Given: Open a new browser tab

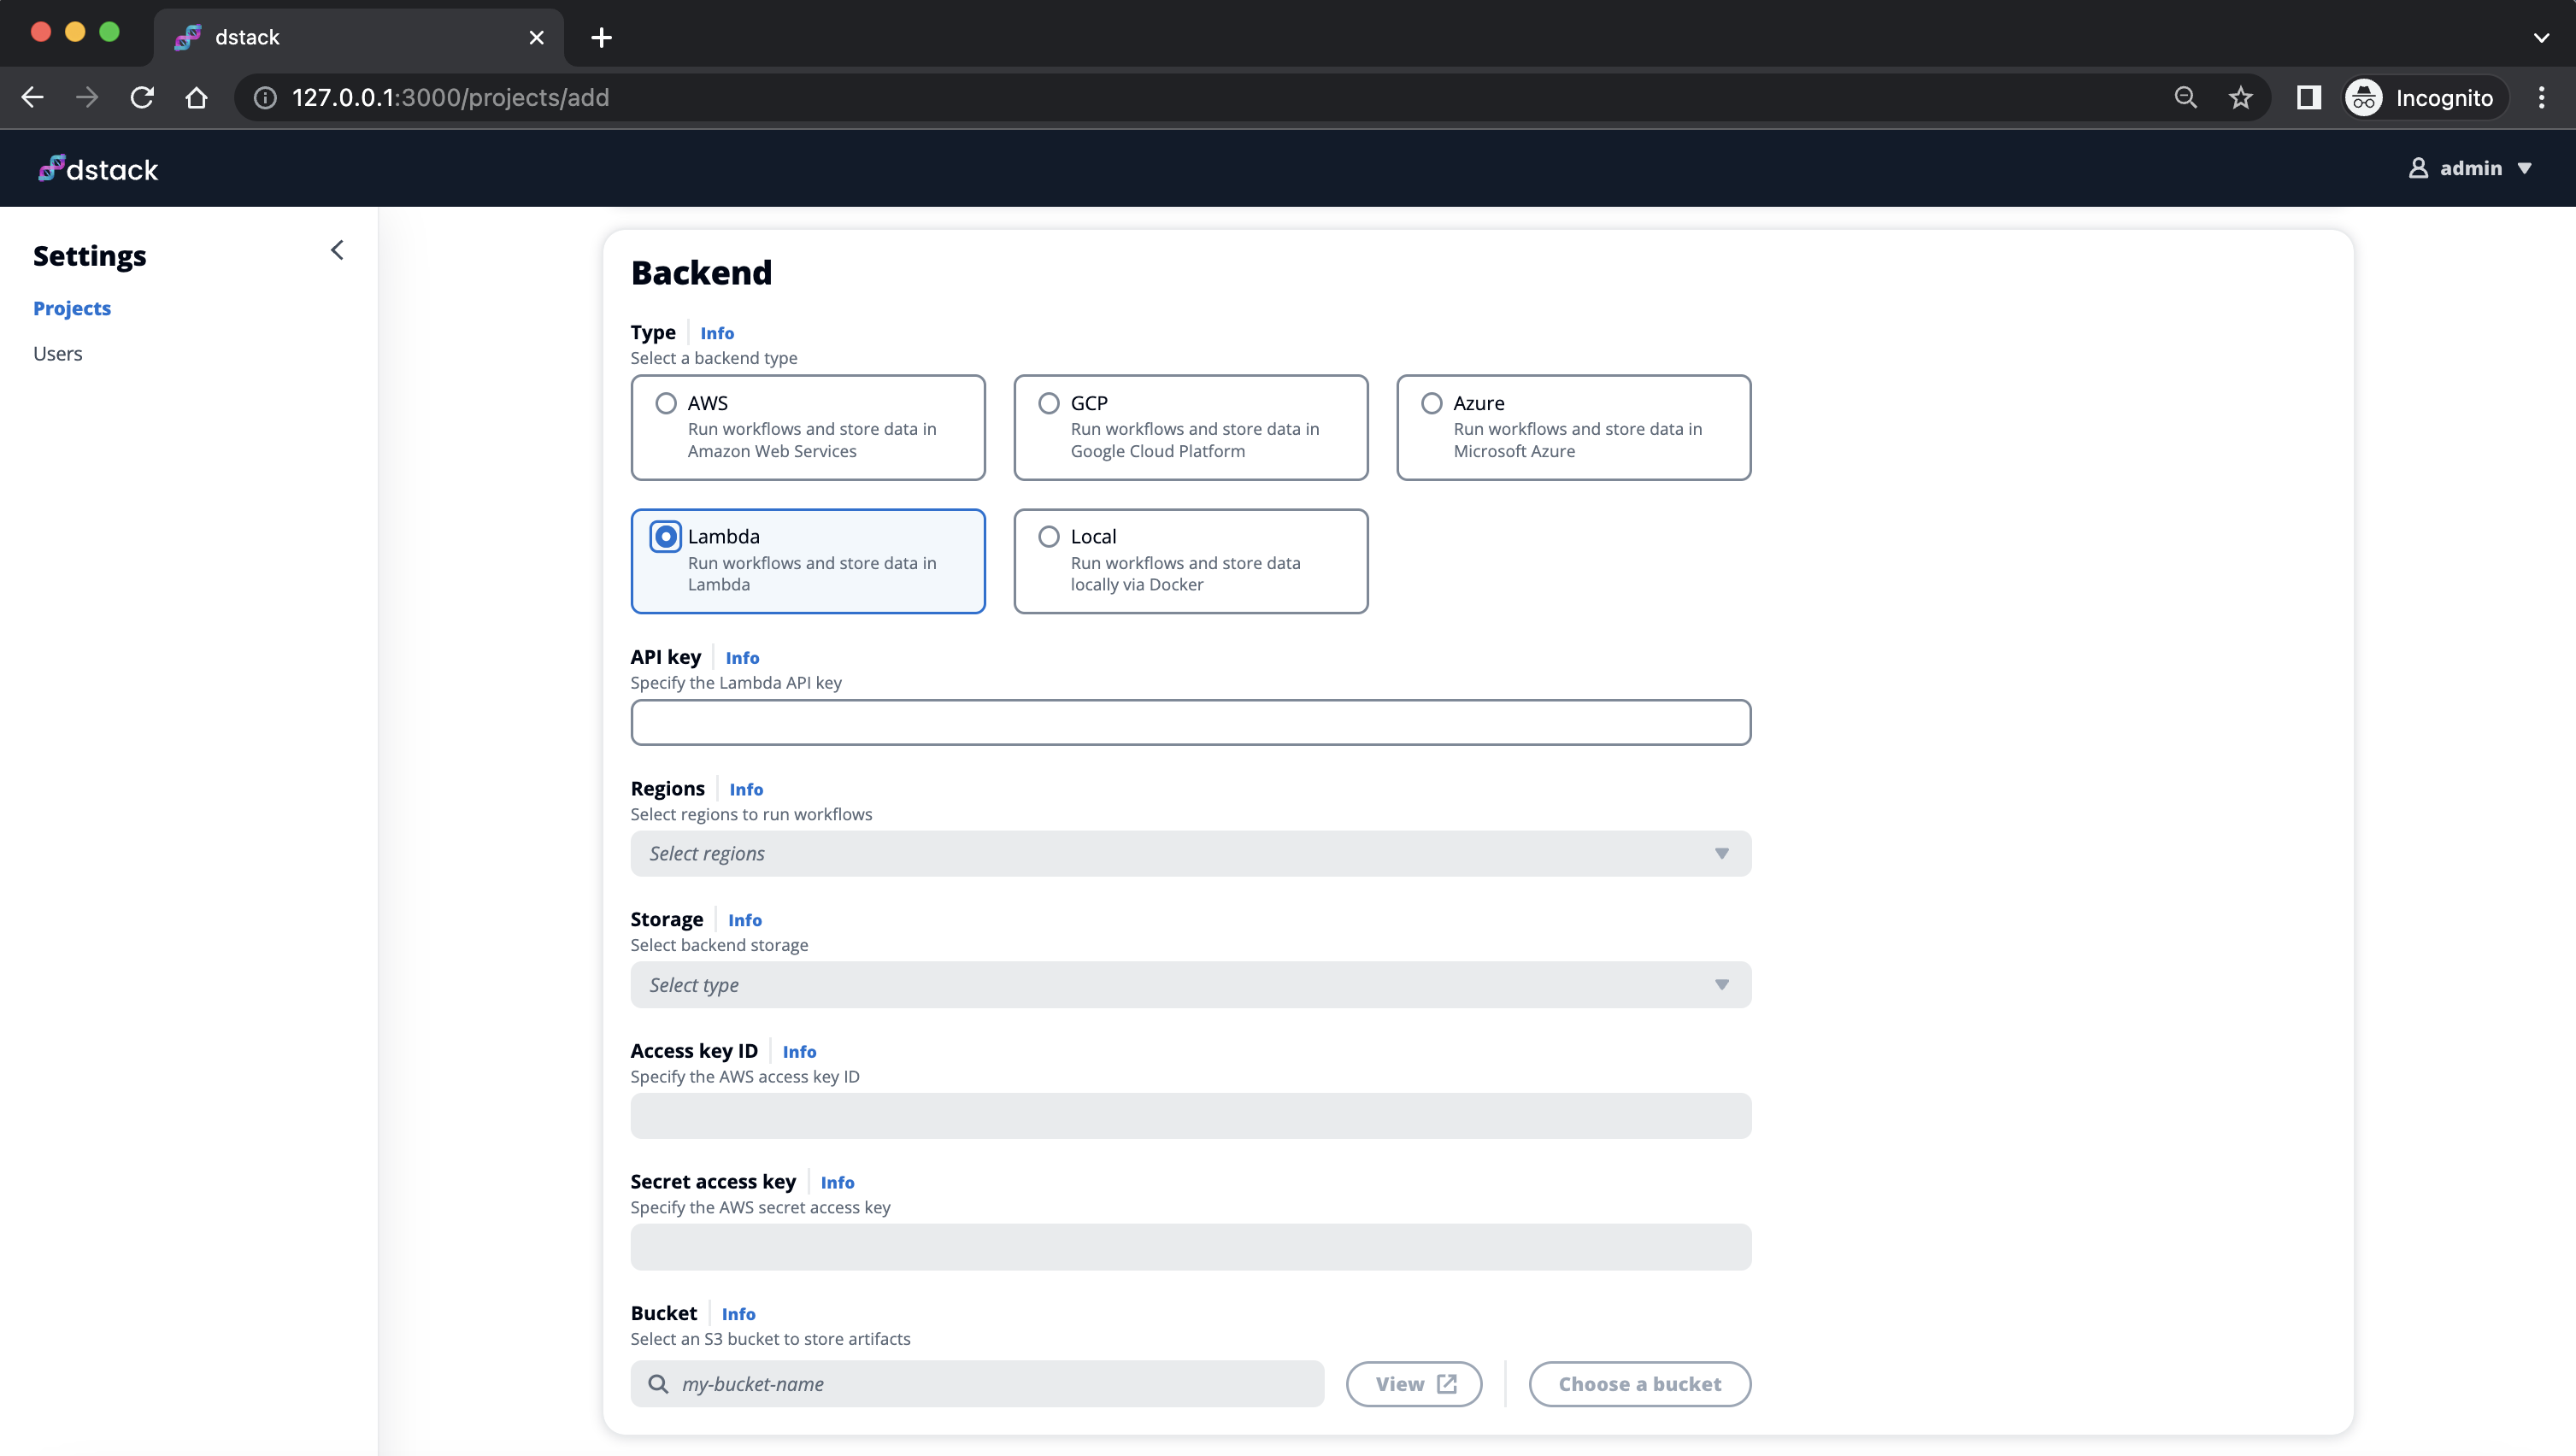Looking at the screenshot, I should 601,38.
